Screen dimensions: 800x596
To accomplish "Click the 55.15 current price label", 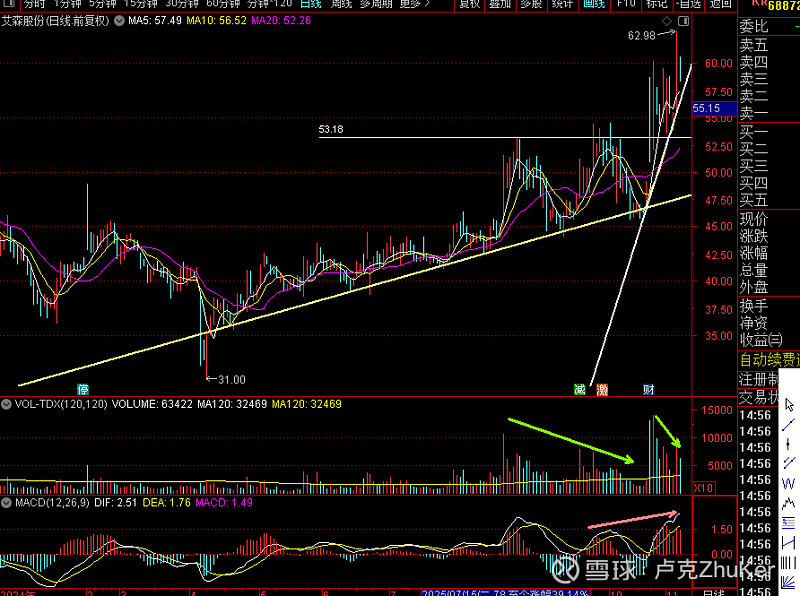I will [714, 108].
